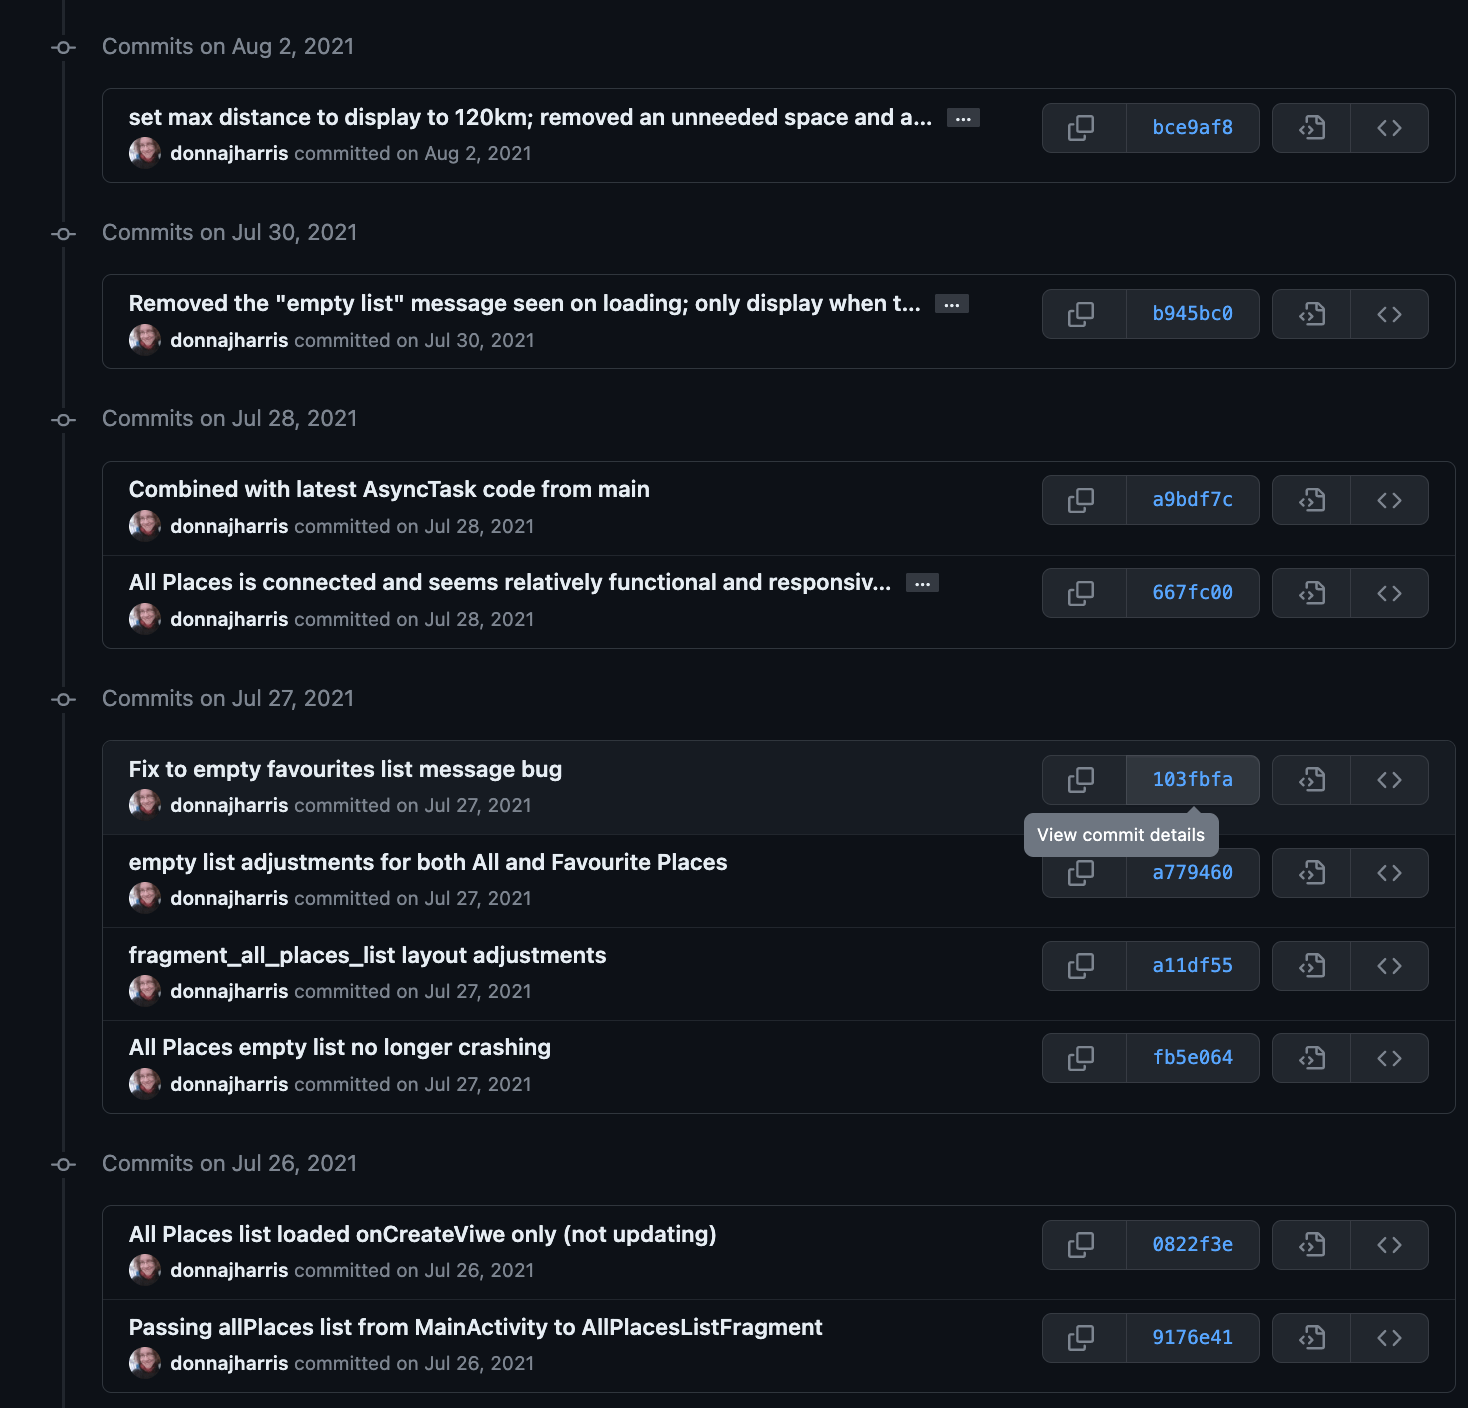Browse repository at commit b945bc0
Image resolution: width=1468 pixels, height=1408 pixels.
pos(1389,313)
